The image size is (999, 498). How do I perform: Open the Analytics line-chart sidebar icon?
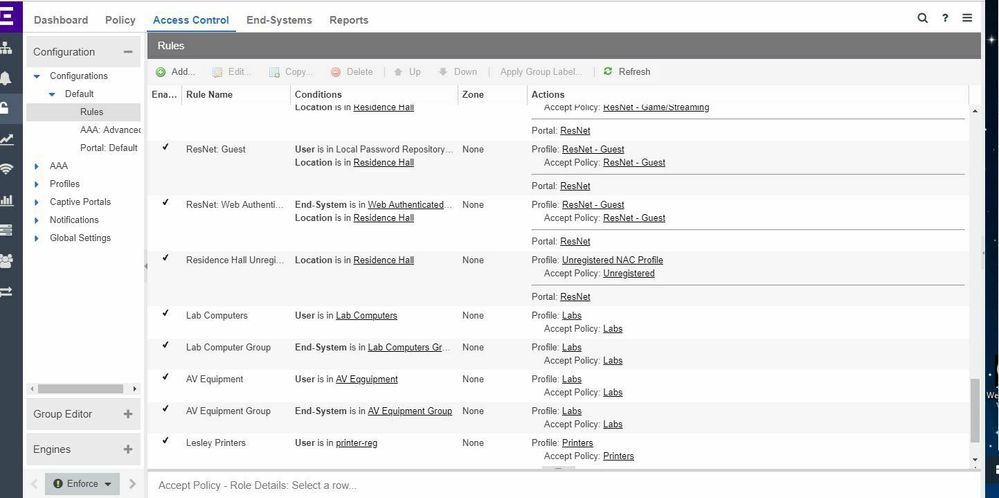pos(8,139)
